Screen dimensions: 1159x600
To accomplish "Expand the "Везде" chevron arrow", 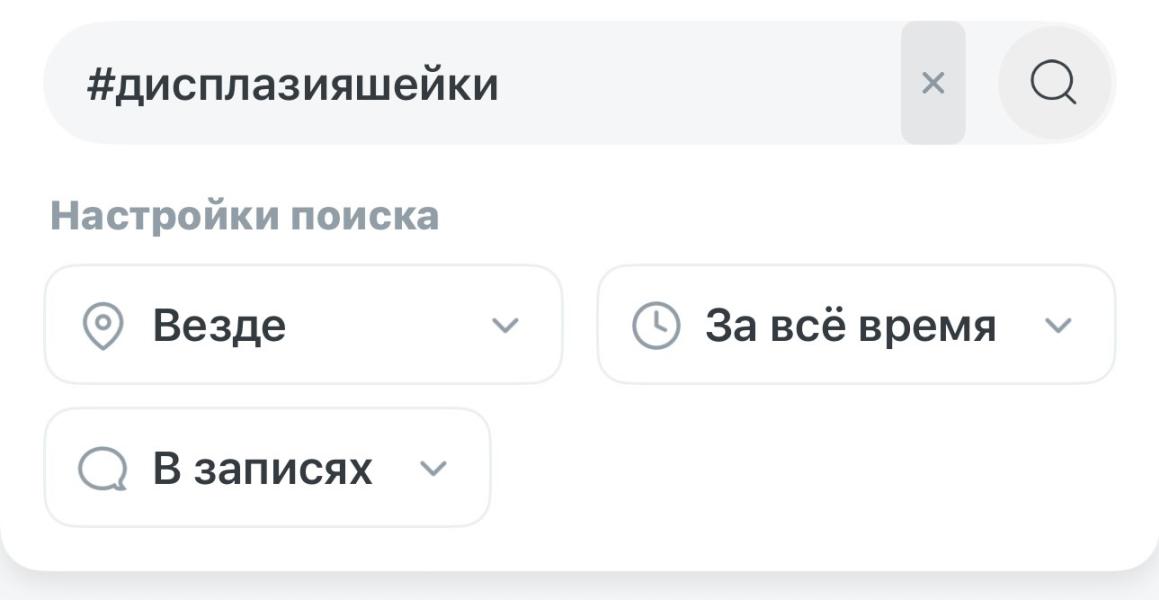I will click(506, 325).
